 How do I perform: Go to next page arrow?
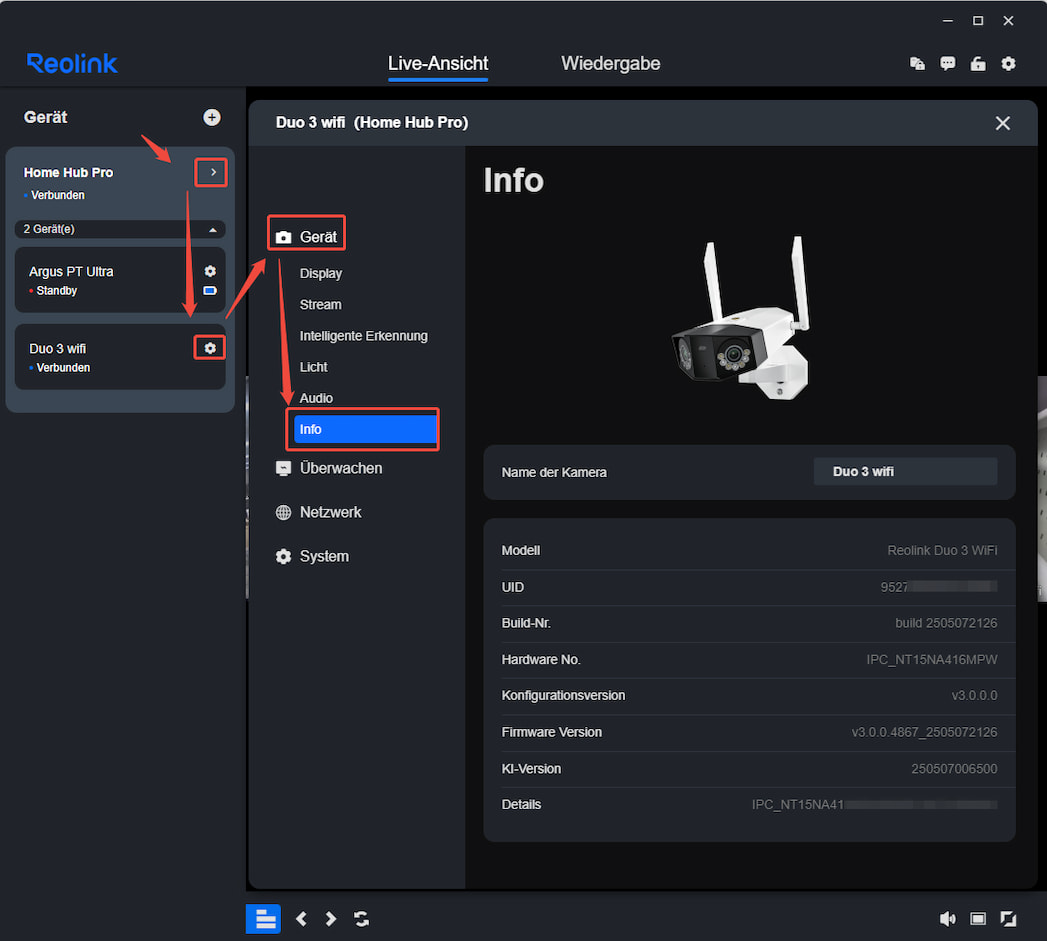click(x=331, y=919)
